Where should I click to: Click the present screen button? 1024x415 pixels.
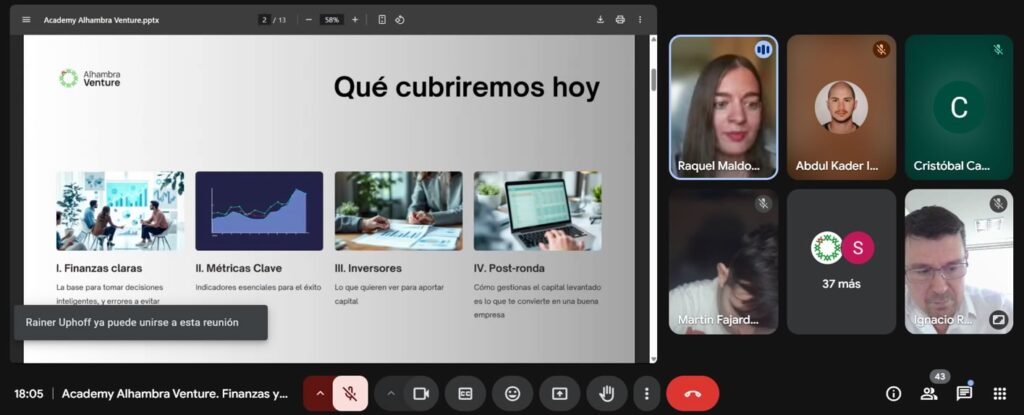tap(559, 394)
